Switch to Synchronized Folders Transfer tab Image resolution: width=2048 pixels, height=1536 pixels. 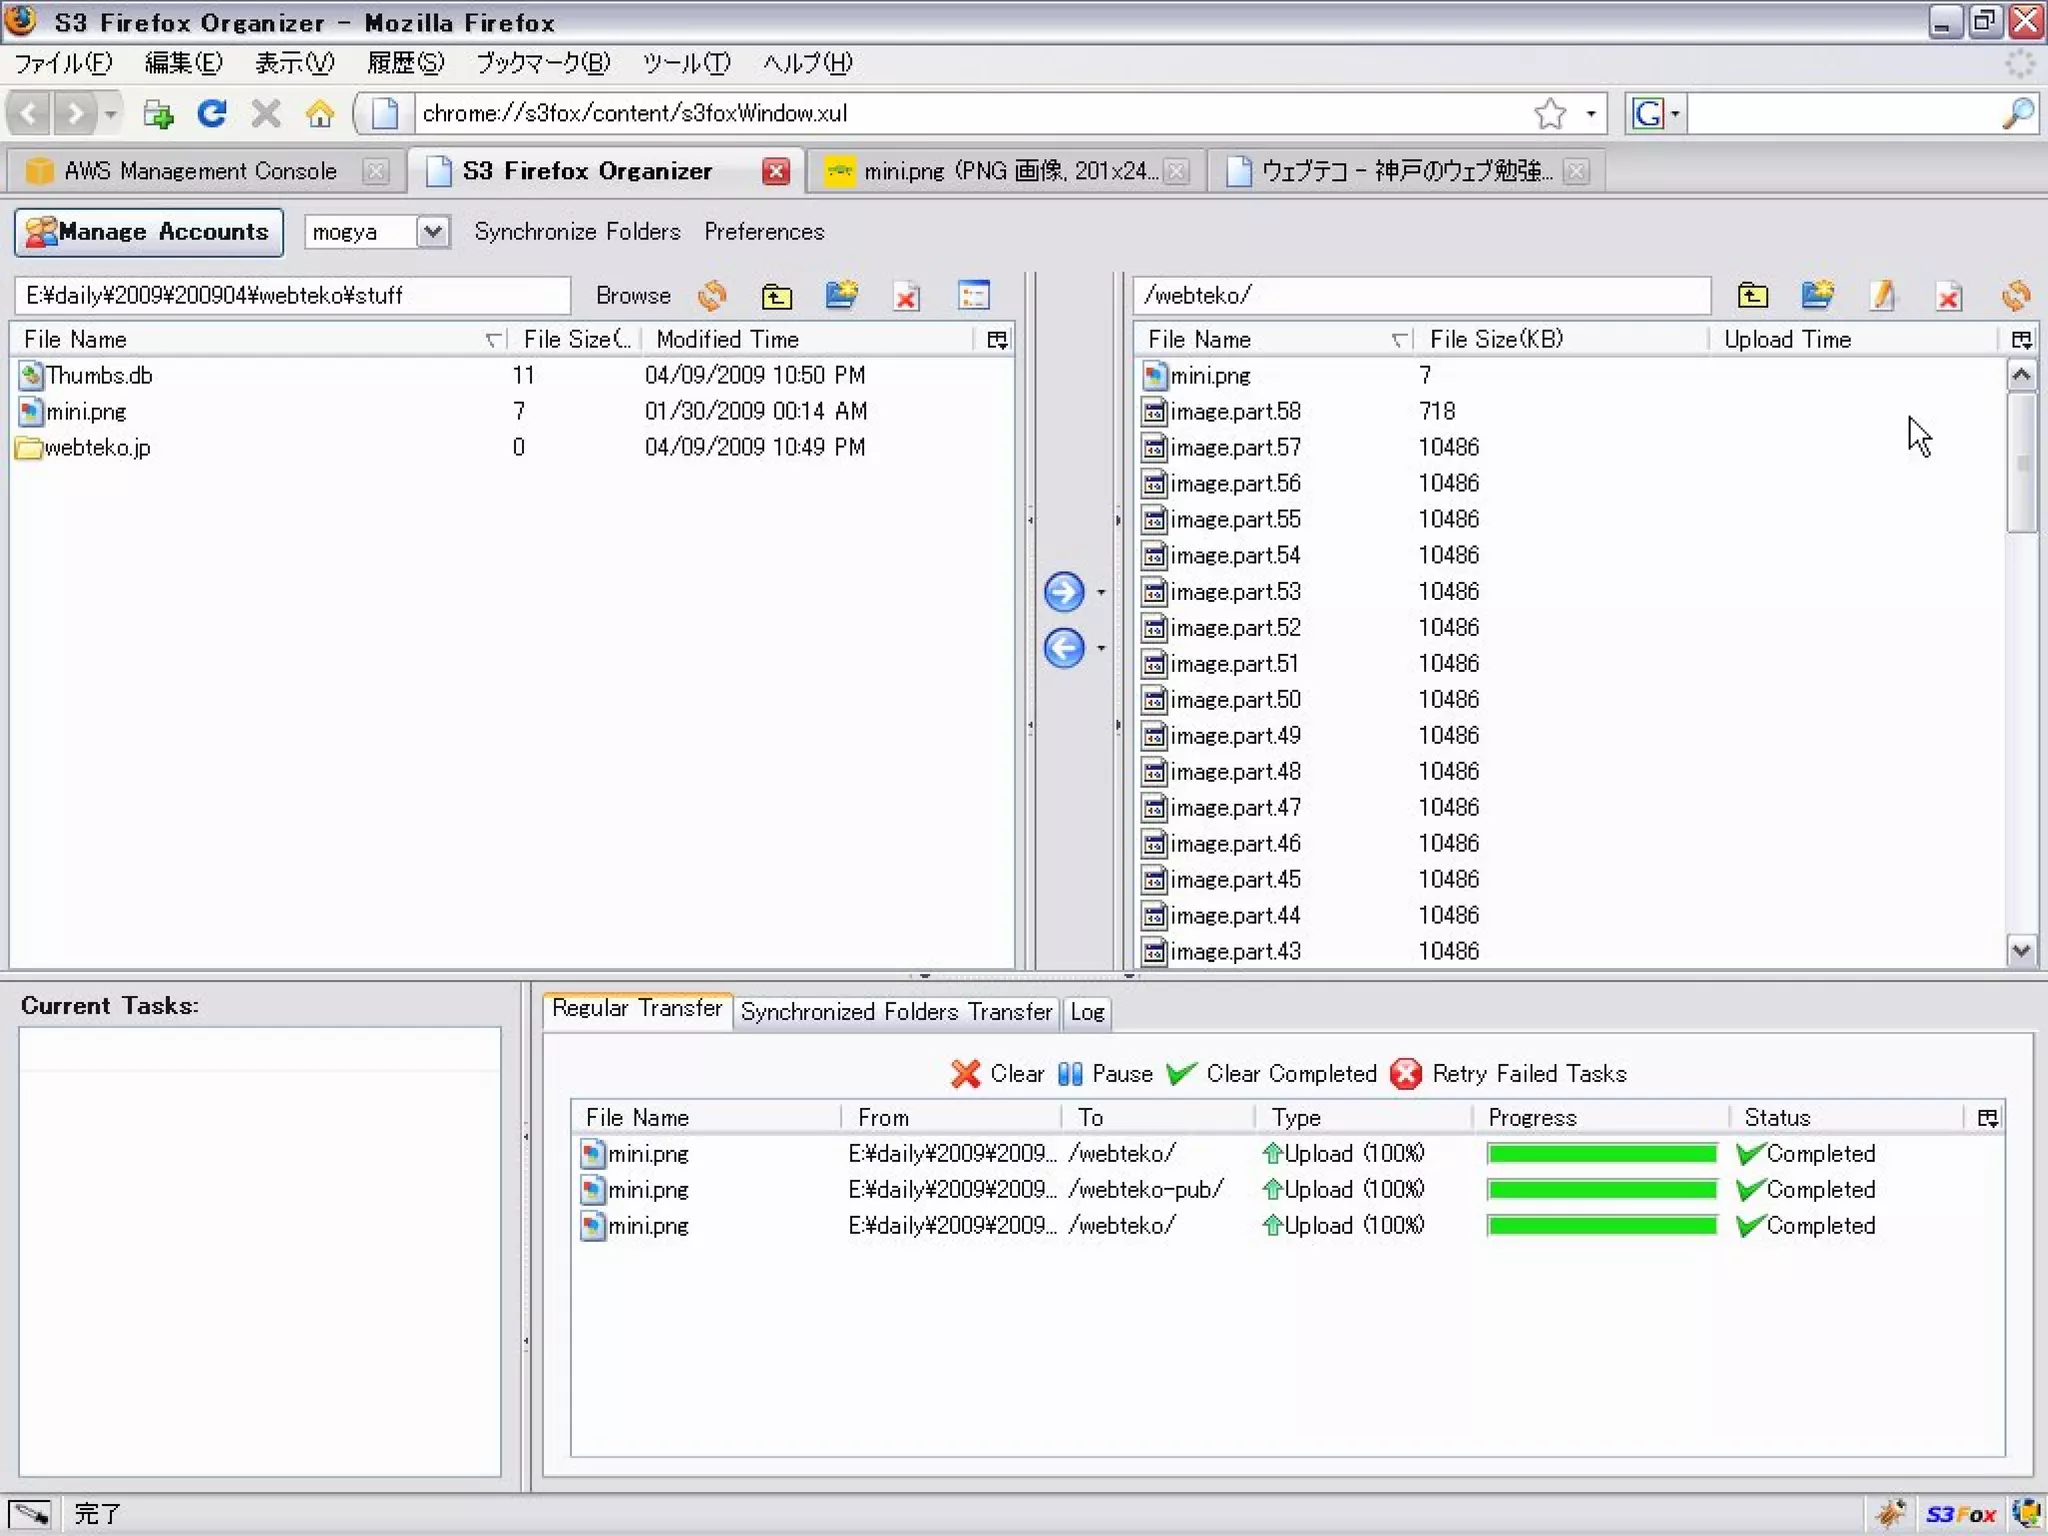[896, 1012]
